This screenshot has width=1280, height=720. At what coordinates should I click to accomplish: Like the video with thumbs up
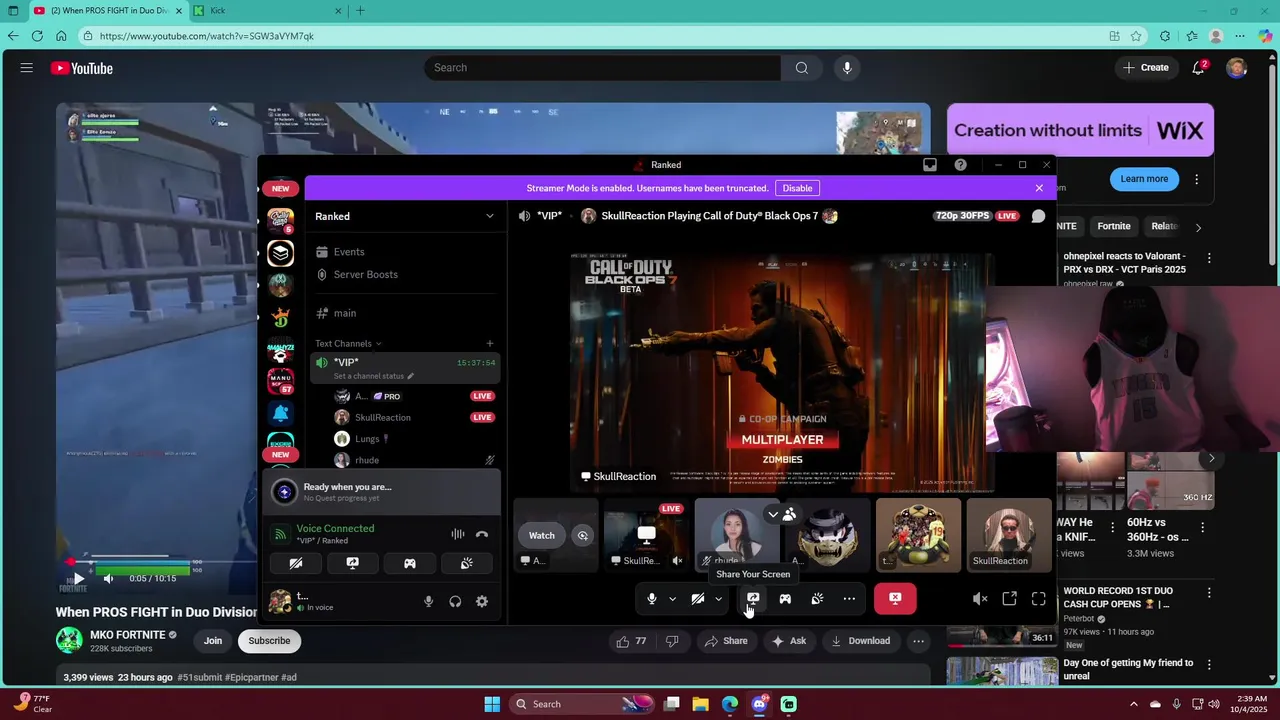coord(631,641)
